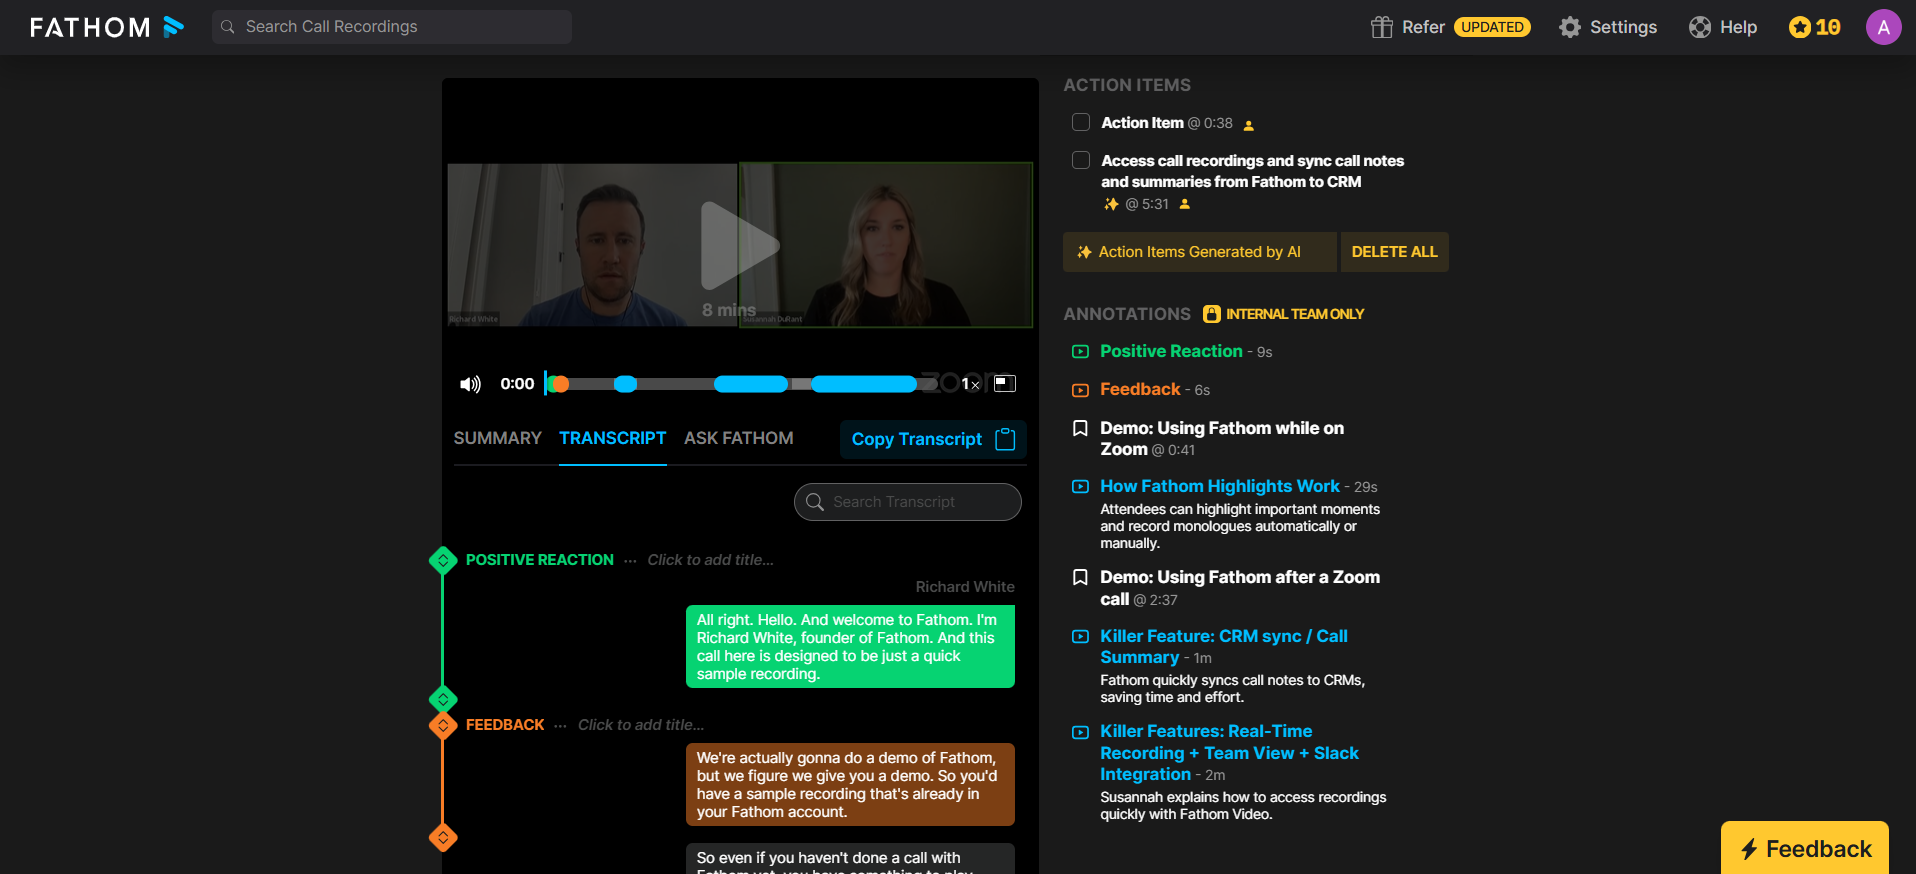Check the 'Action Item @ 0:38' checkbox
This screenshot has width=1916, height=874.
pos(1081,122)
